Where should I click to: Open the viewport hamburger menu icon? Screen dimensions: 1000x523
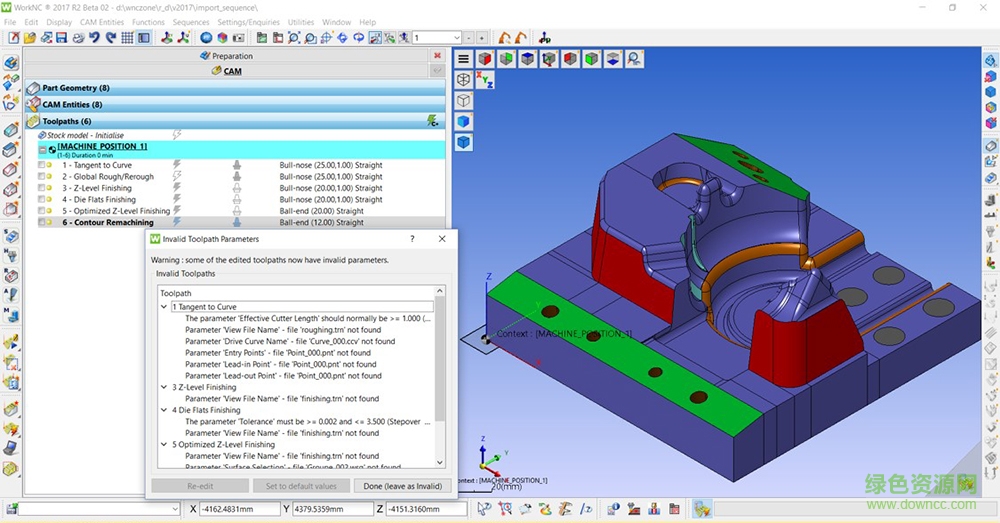[464, 59]
